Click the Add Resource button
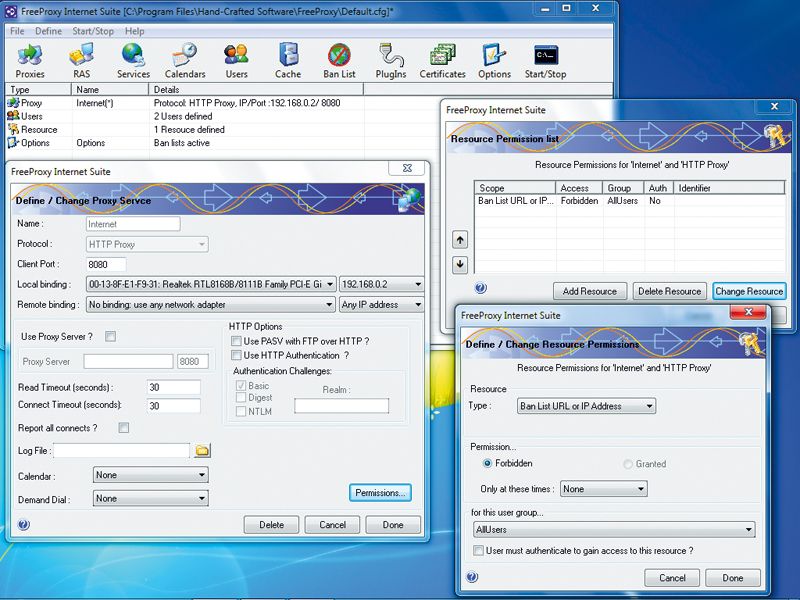Viewport: 800px width, 600px height. pos(590,291)
